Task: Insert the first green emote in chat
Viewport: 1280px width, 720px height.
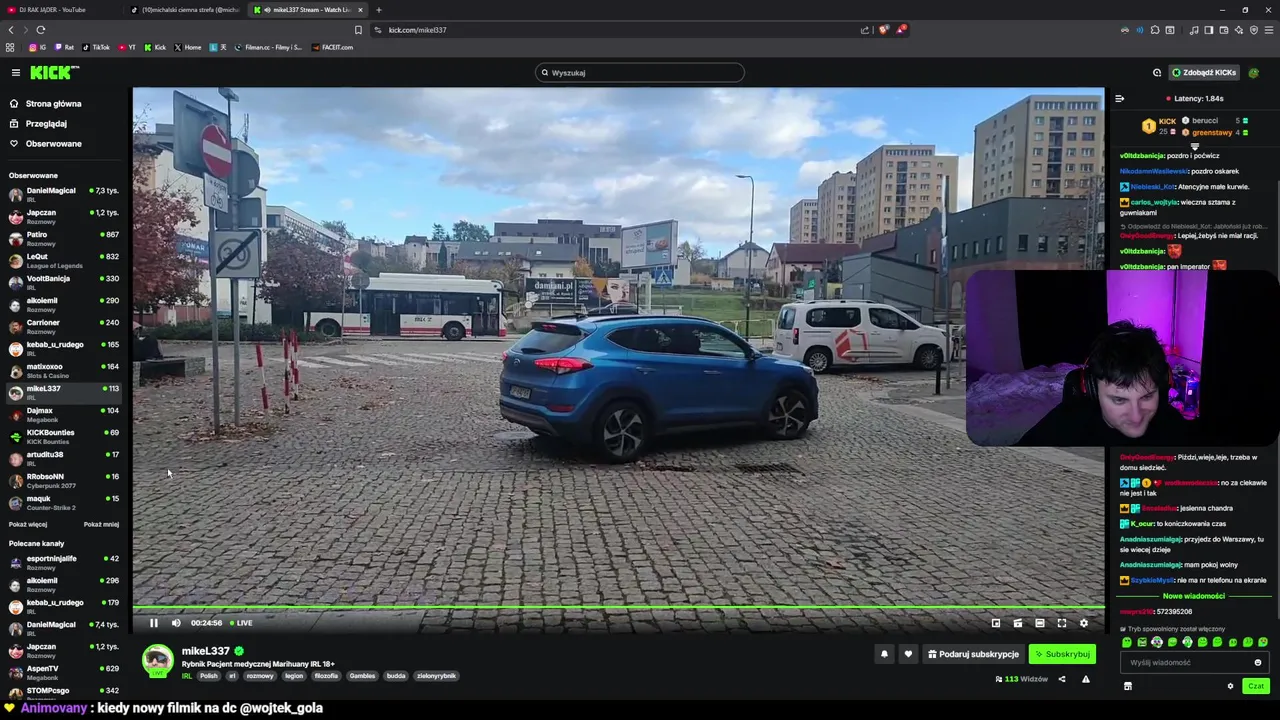Action: point(1127,642)
